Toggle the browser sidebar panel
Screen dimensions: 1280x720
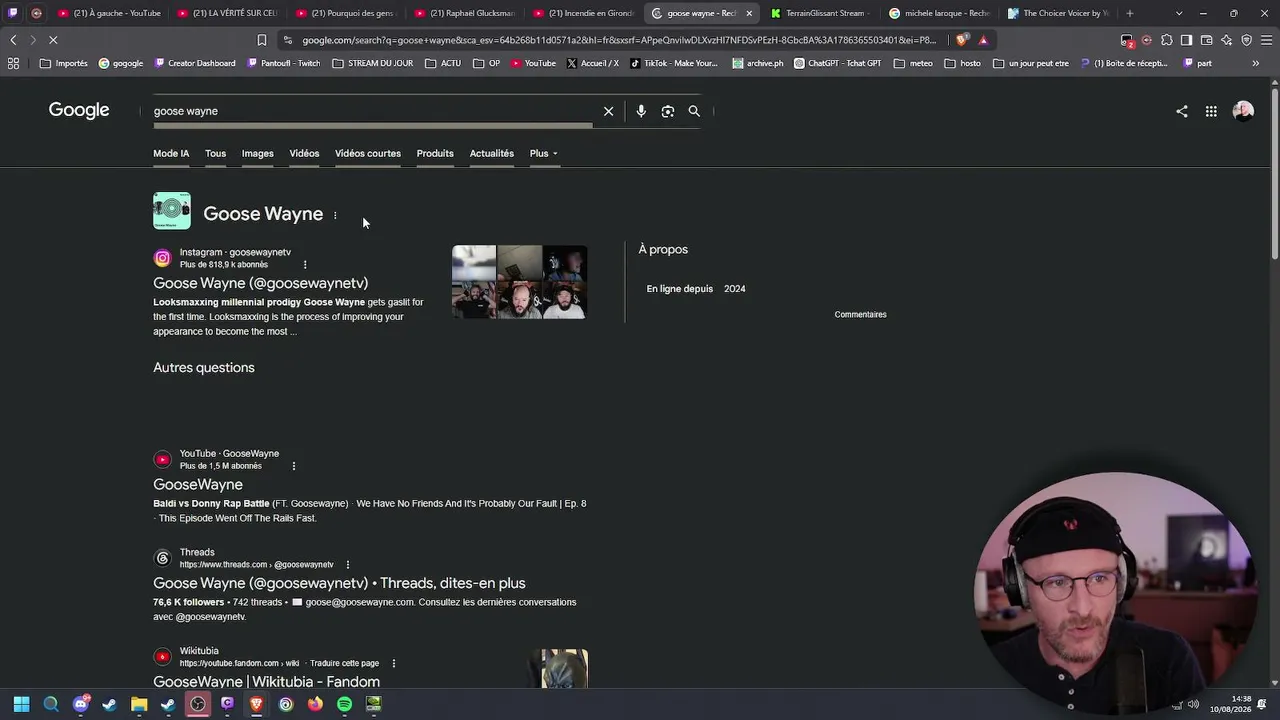(x=1186, y=40)
